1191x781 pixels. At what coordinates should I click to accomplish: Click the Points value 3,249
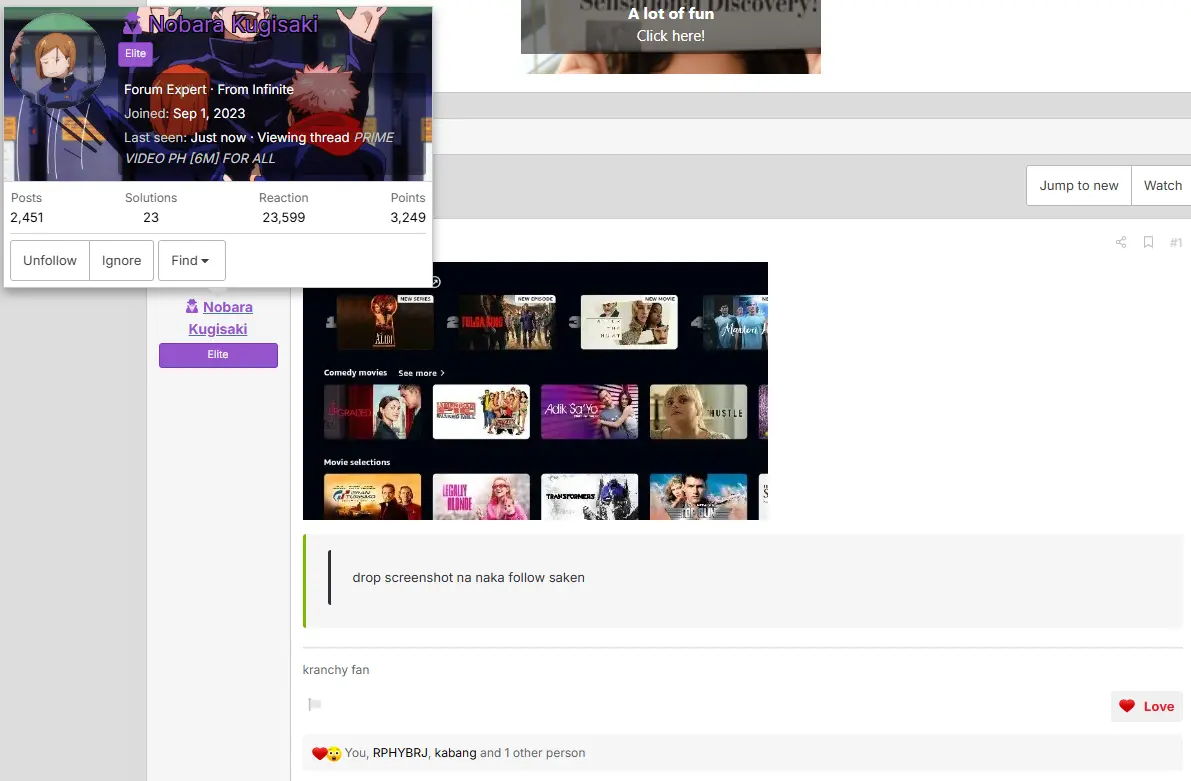pos(408,217)
